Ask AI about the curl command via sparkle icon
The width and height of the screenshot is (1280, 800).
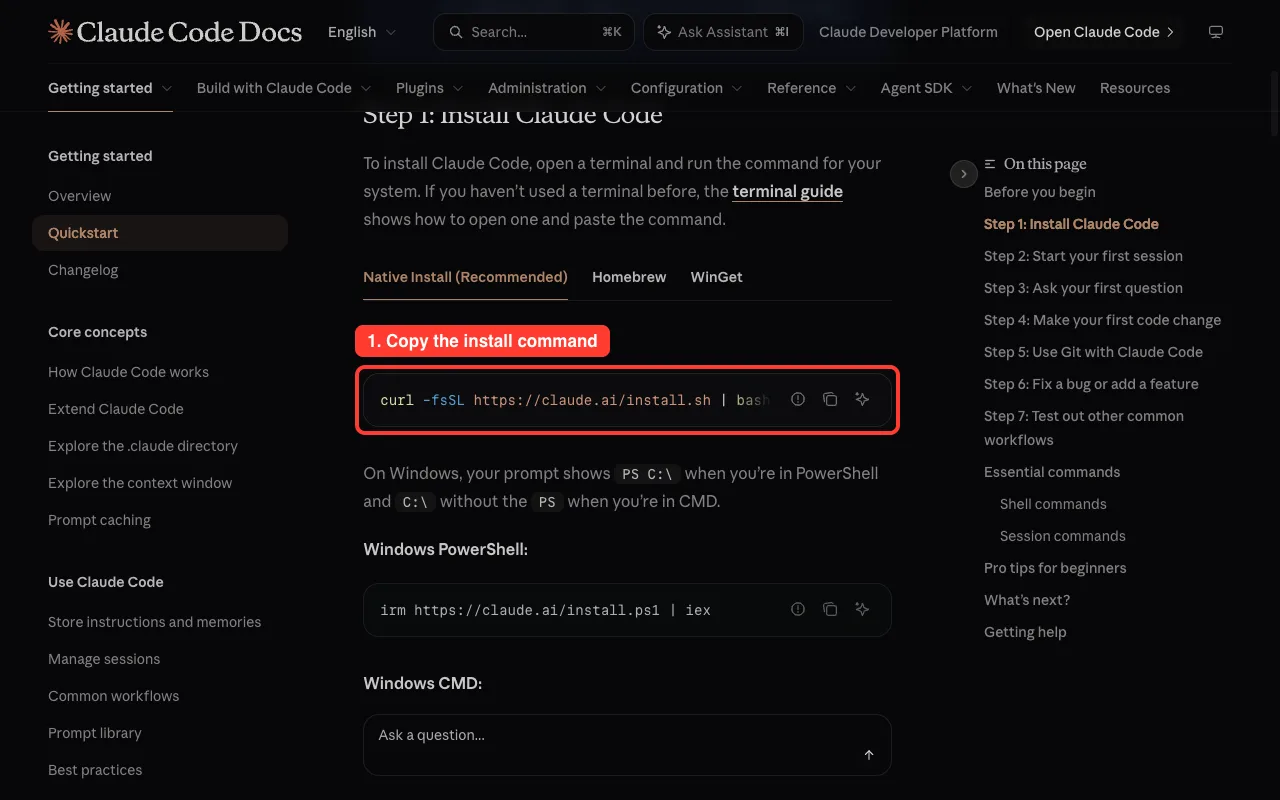pyautogui.click(x=862, y=399)
